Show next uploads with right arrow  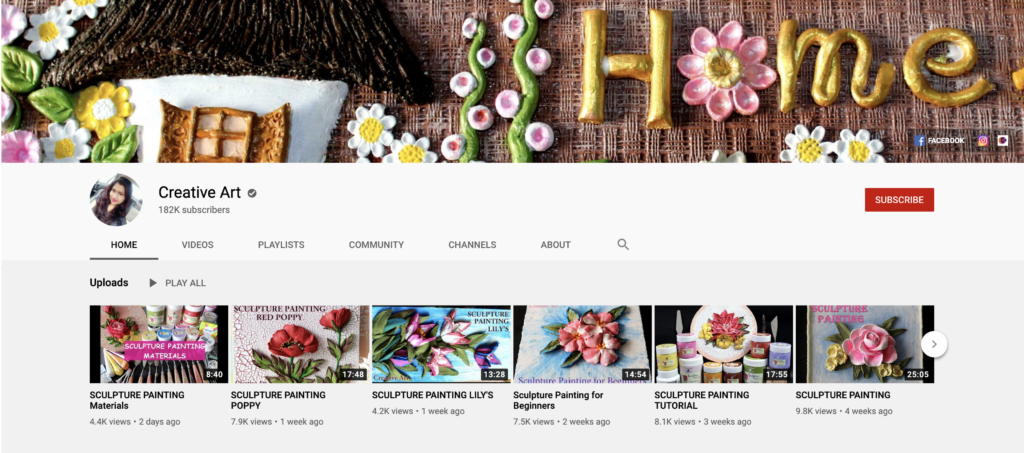pos(933,344)
